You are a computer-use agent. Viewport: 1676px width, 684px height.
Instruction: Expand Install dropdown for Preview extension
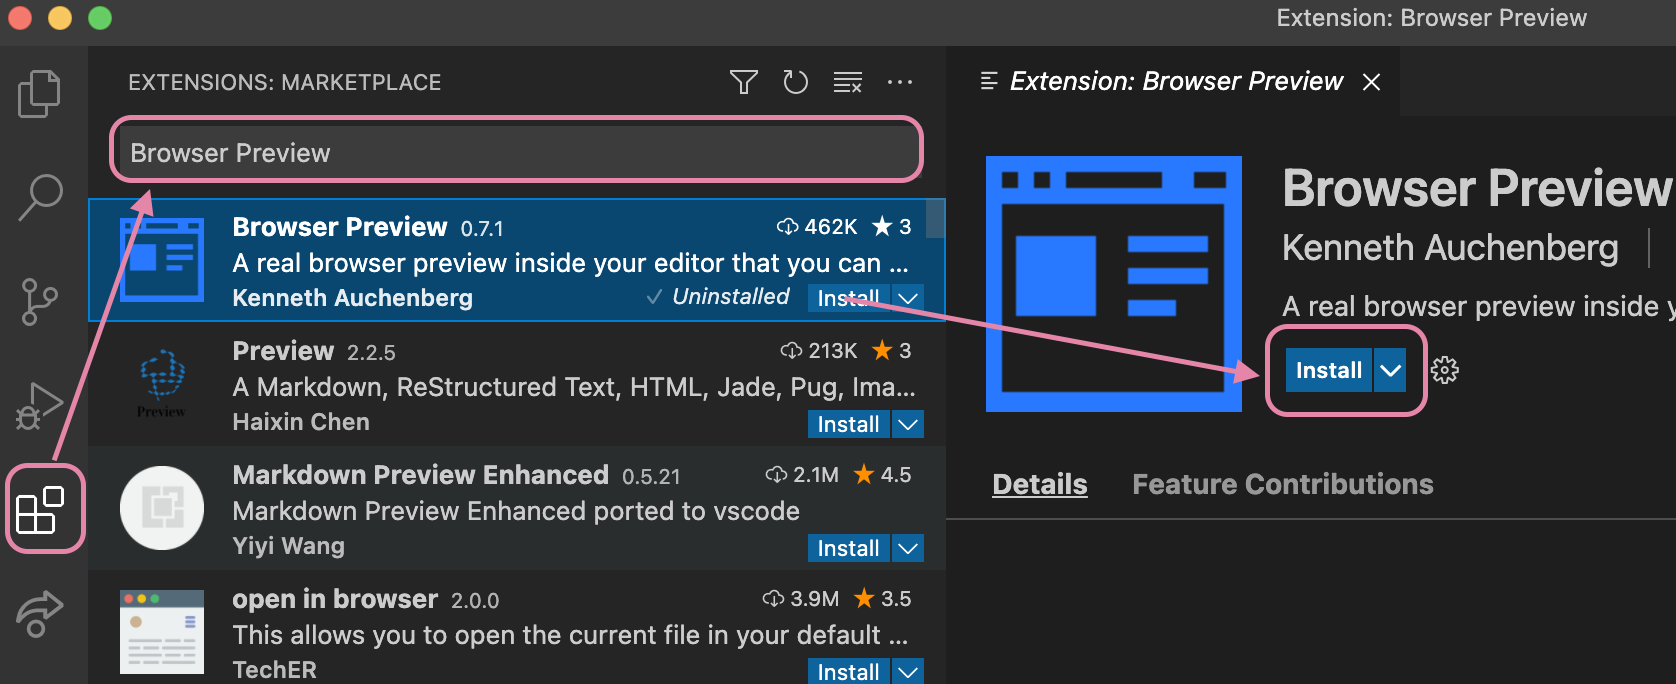907,424
